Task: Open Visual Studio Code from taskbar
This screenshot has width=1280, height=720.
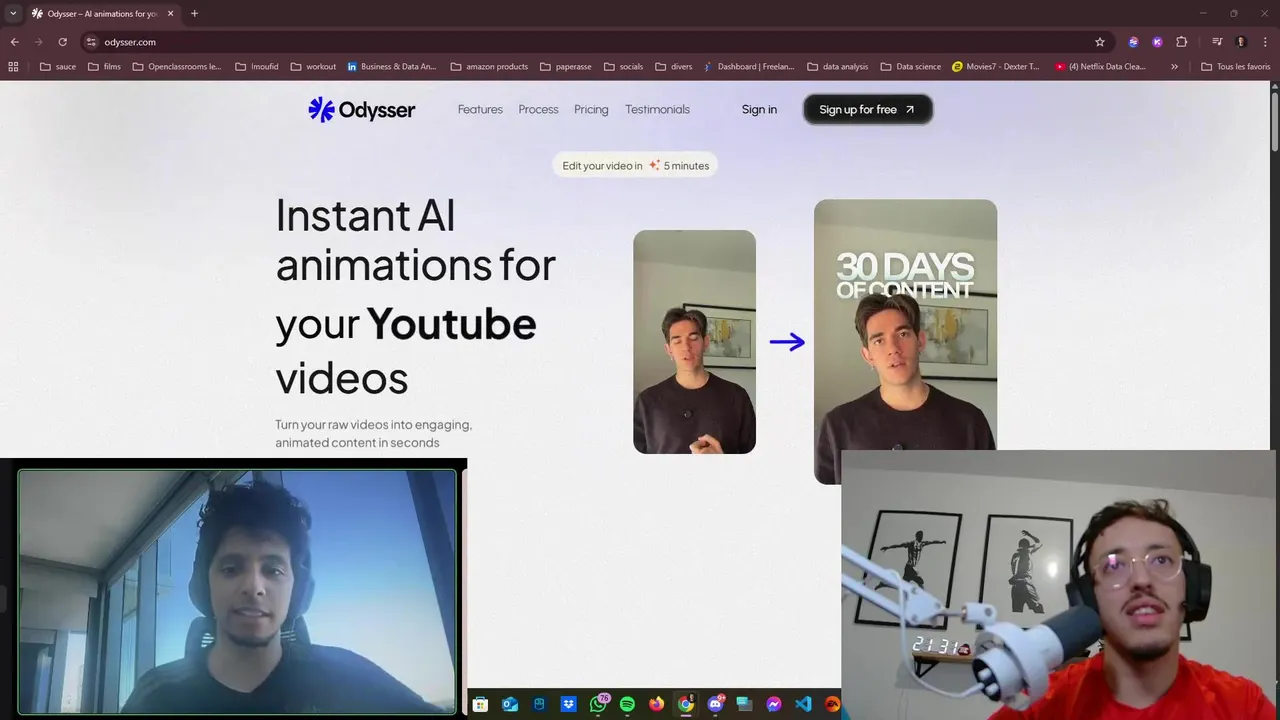Action: point(803,704)
